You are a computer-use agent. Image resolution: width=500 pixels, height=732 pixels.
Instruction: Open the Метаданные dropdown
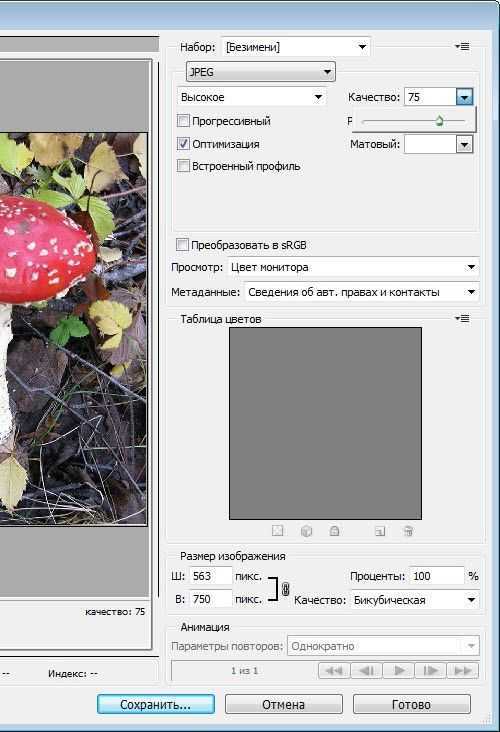pos(361,292)
